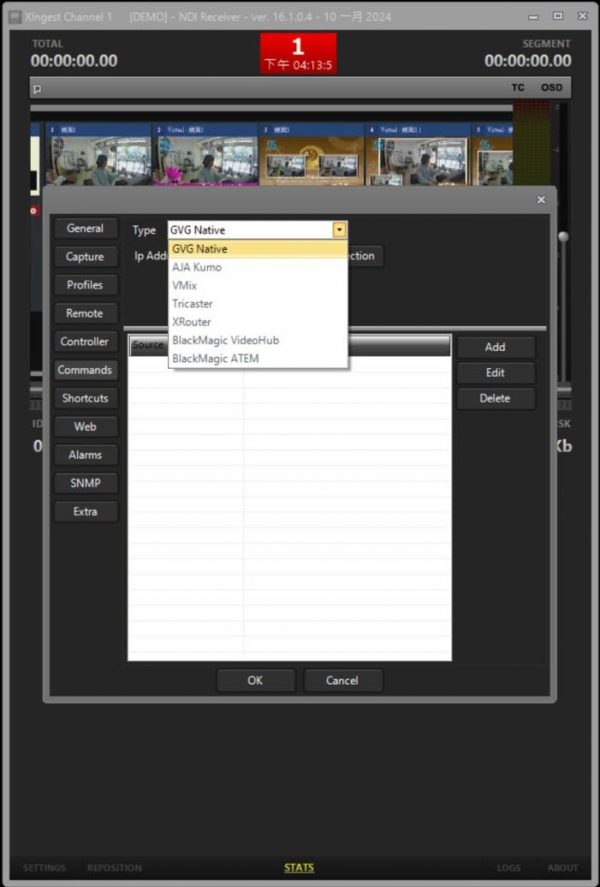Open LOGS from the bottom bar
Image resolution: width=600 pixels, height=887 pixels.
coord(508,868)
